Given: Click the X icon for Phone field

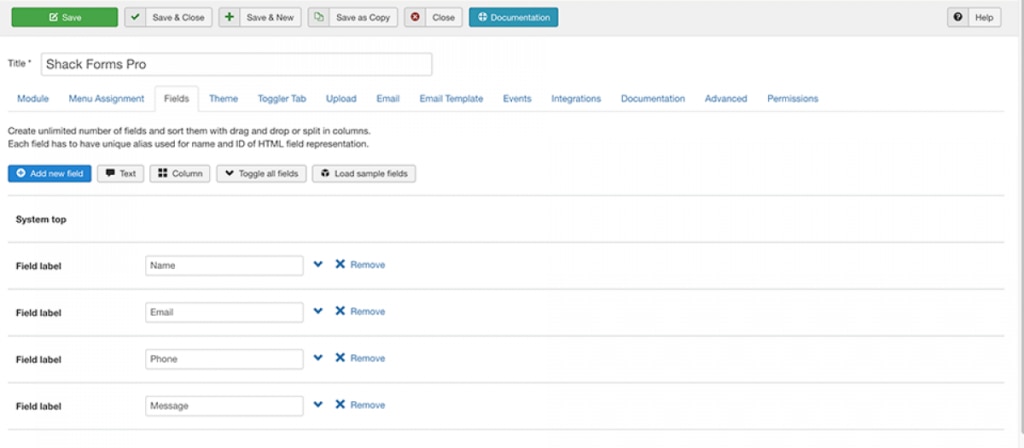Looking at the screenshot, I should (340, 358).
